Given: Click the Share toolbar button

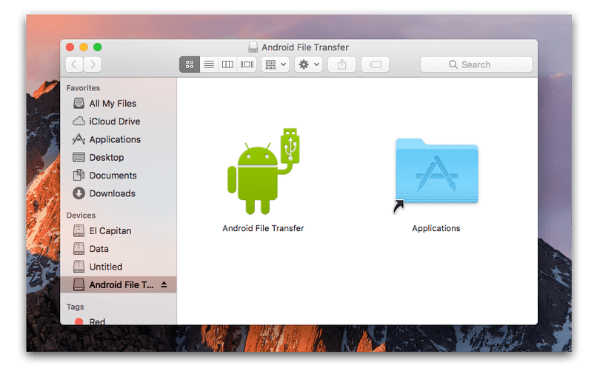Looking at the screenshot, I should [x=342, y=65].
